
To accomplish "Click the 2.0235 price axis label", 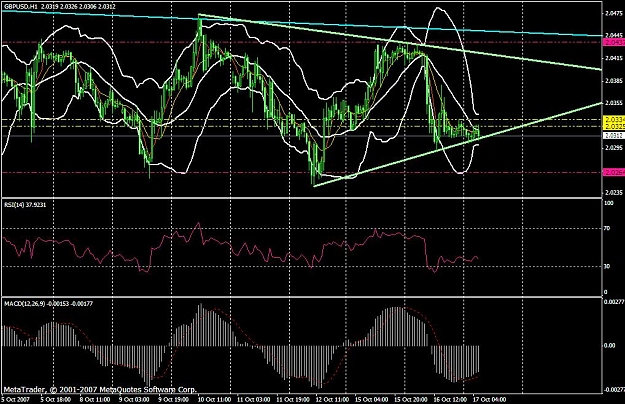I will click(x=614, y=192).
